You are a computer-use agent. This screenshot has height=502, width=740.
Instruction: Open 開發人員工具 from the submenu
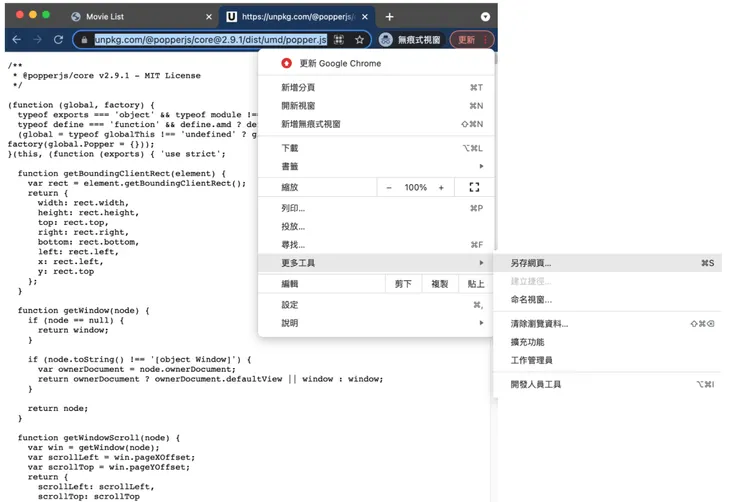click(x=608, y=385)
